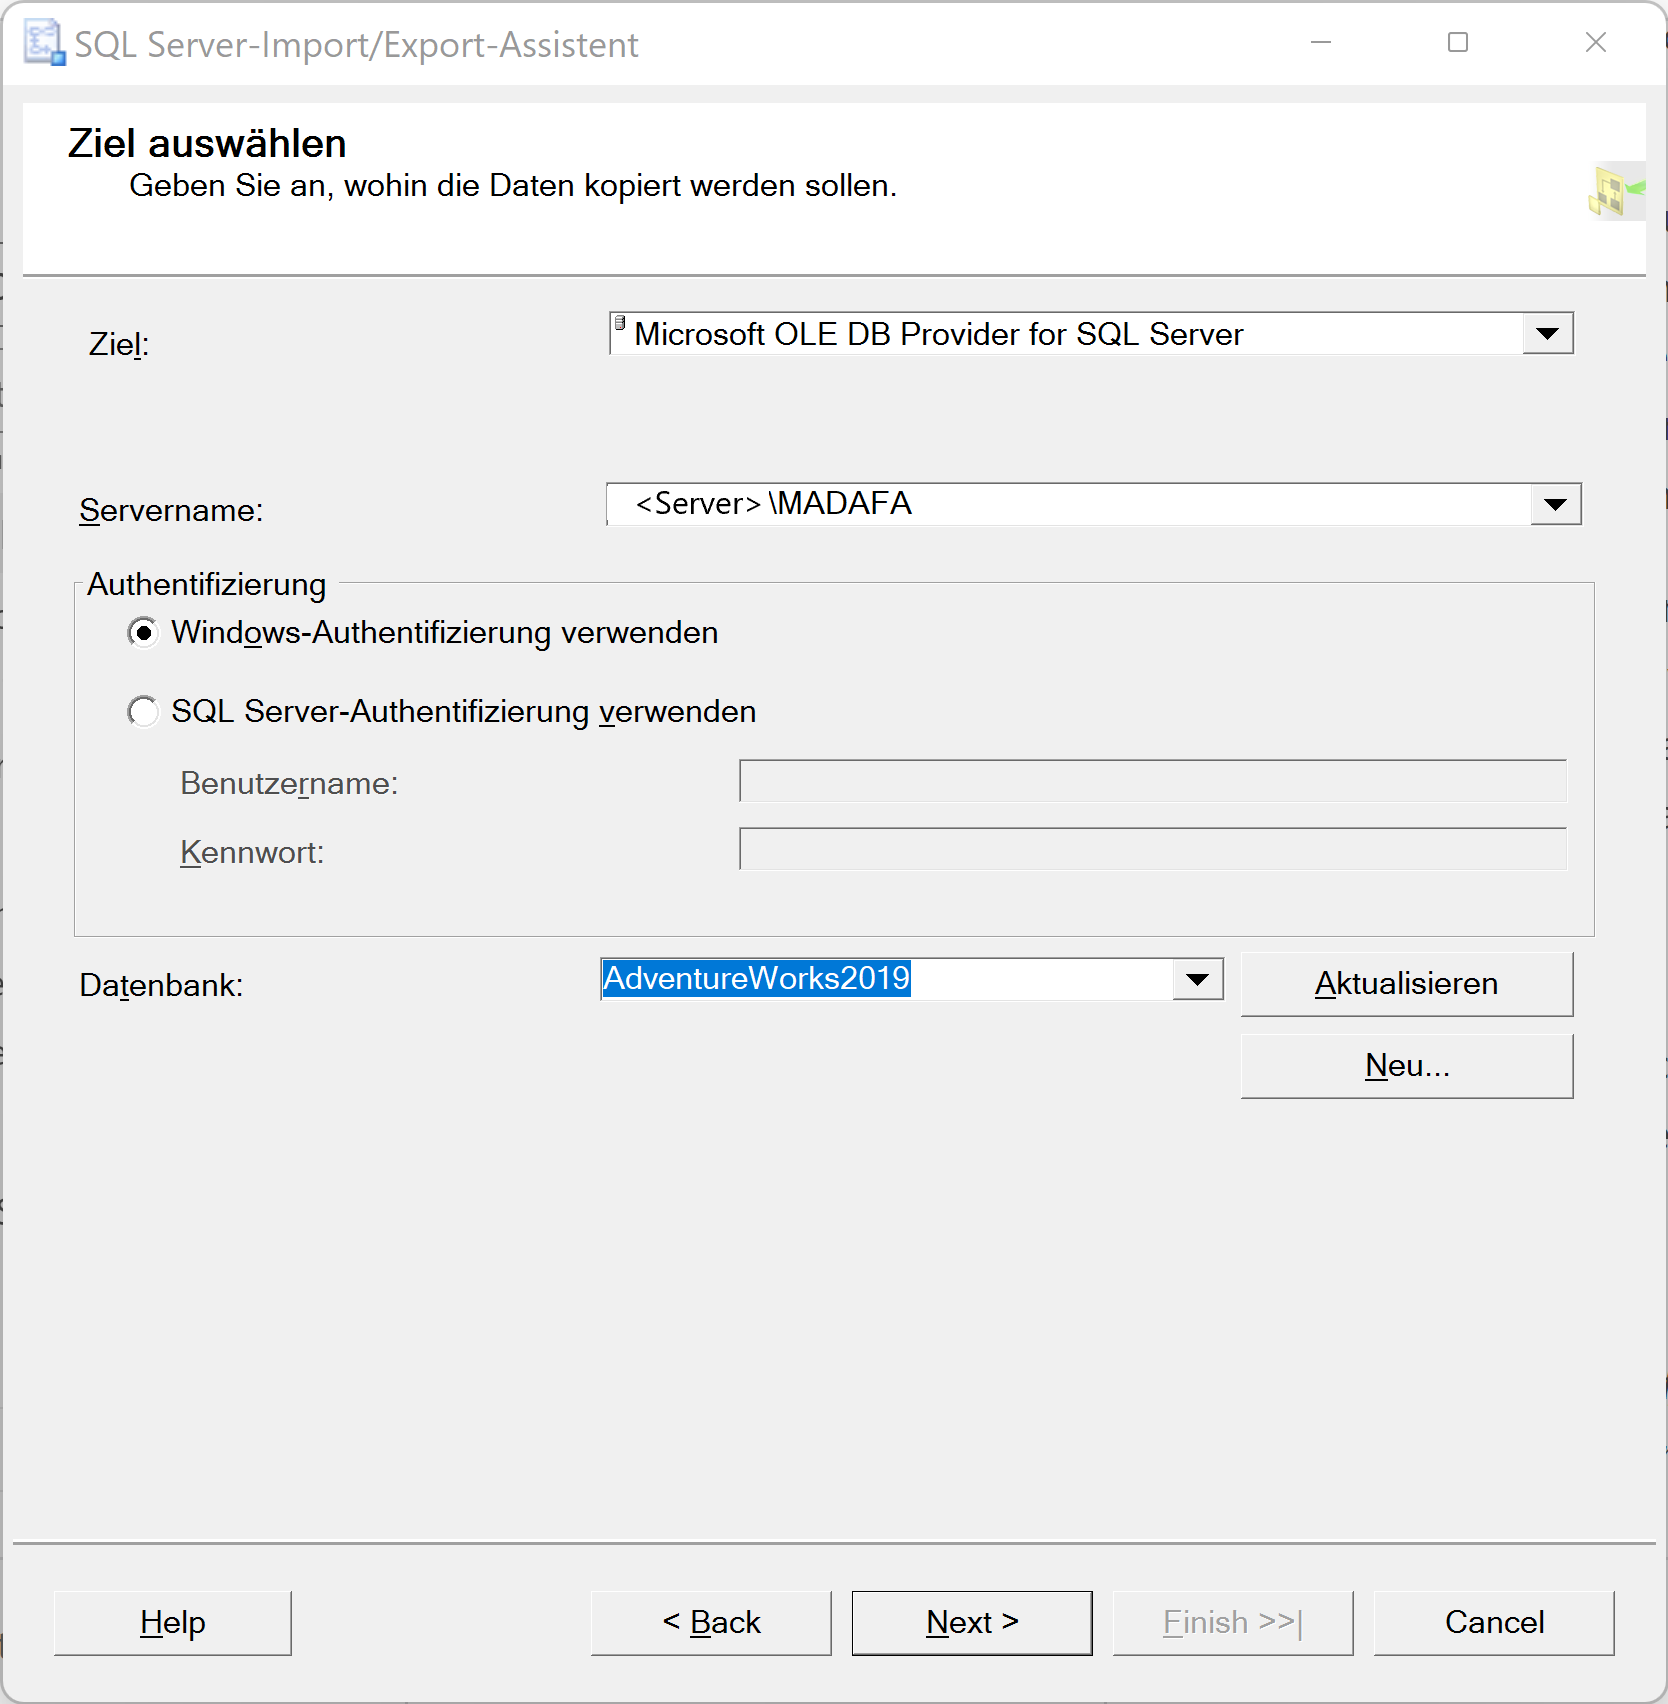Select Windows-Authentifizierung verwenden radio button

tap(143, 633)
